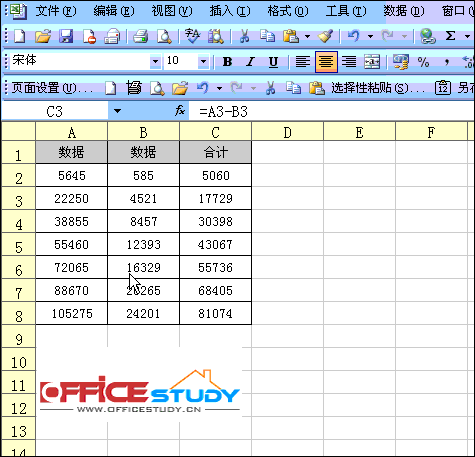
Task: Click the Cut scissors icon in standard toolbar
Action: point(244,36)
